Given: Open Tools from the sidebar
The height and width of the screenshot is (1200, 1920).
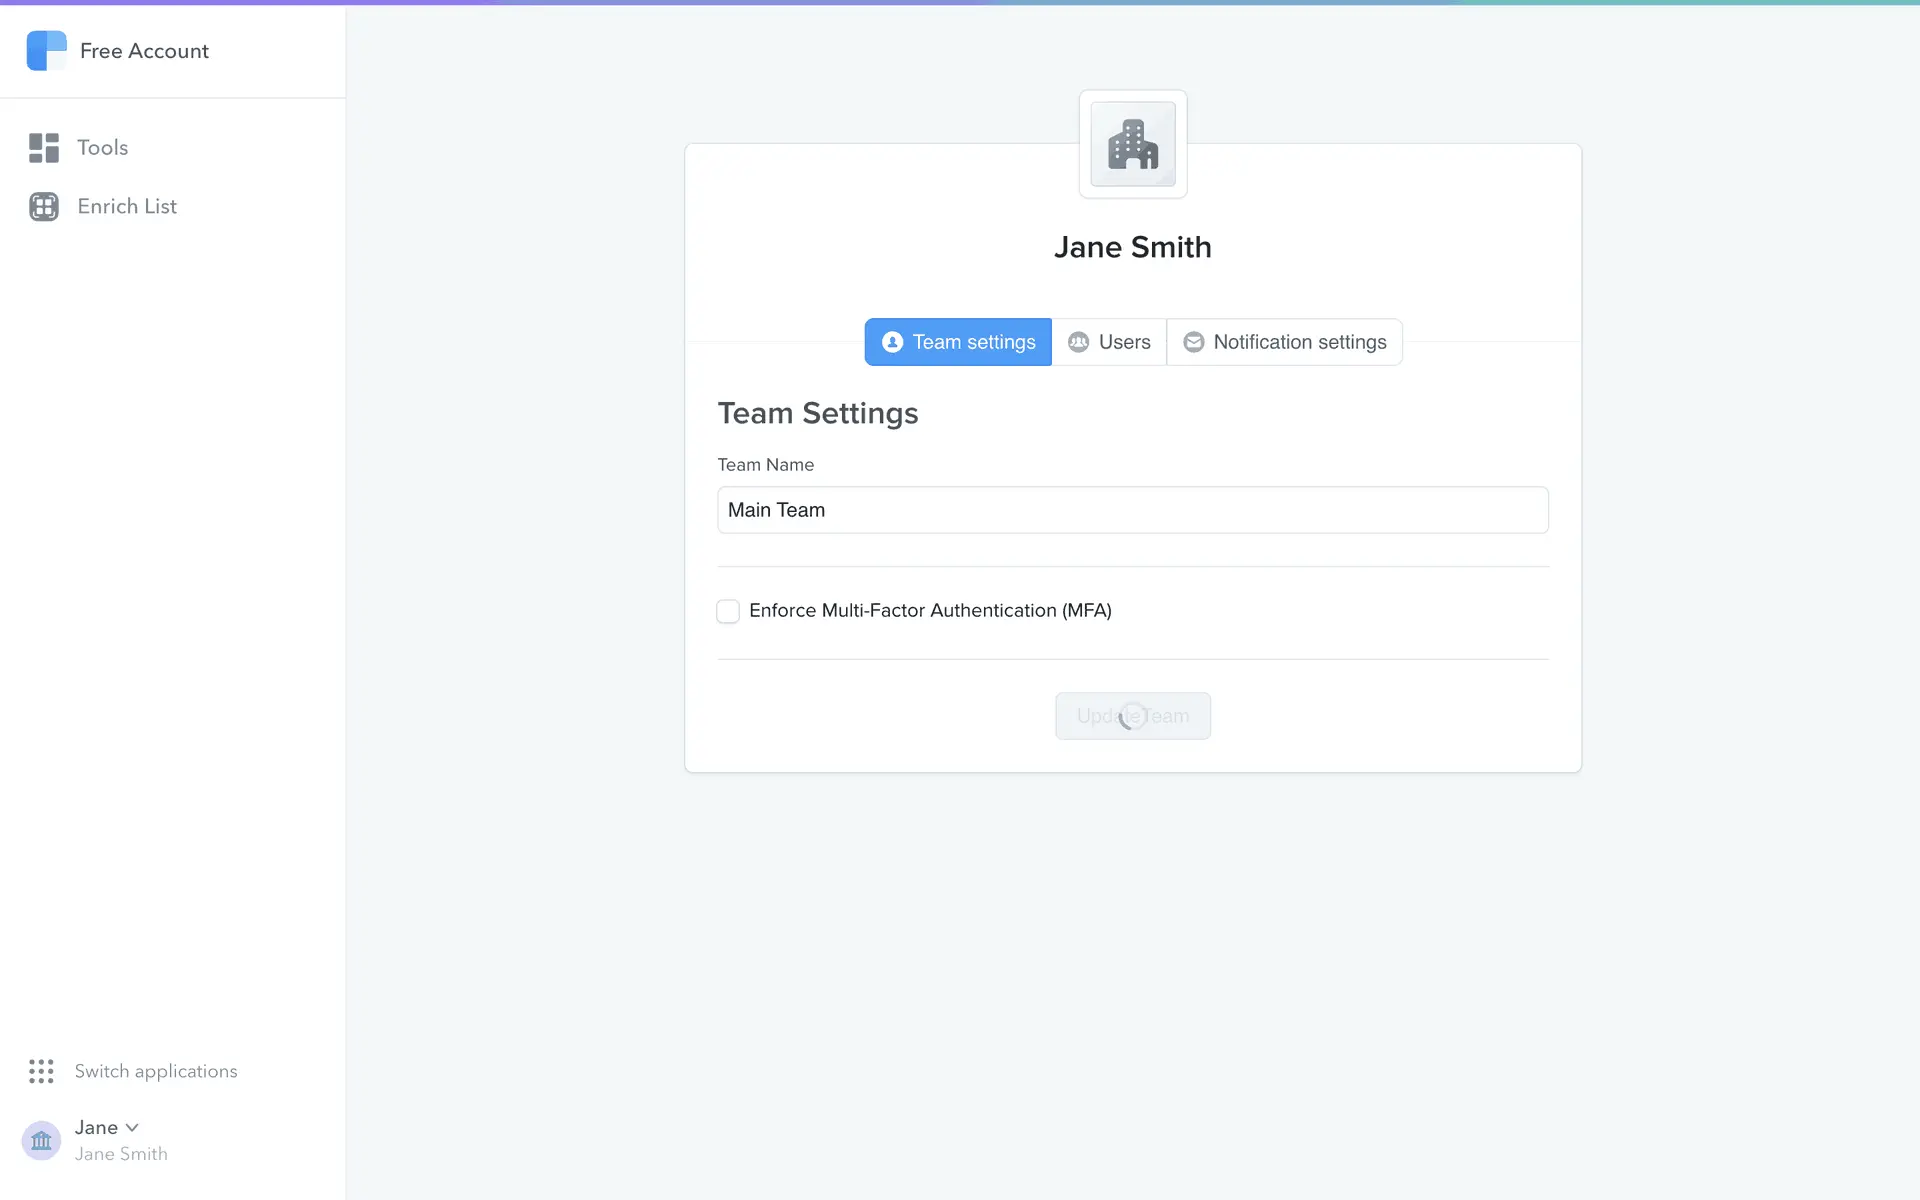Looking at the screenshot, I should (x=102, y=148).
